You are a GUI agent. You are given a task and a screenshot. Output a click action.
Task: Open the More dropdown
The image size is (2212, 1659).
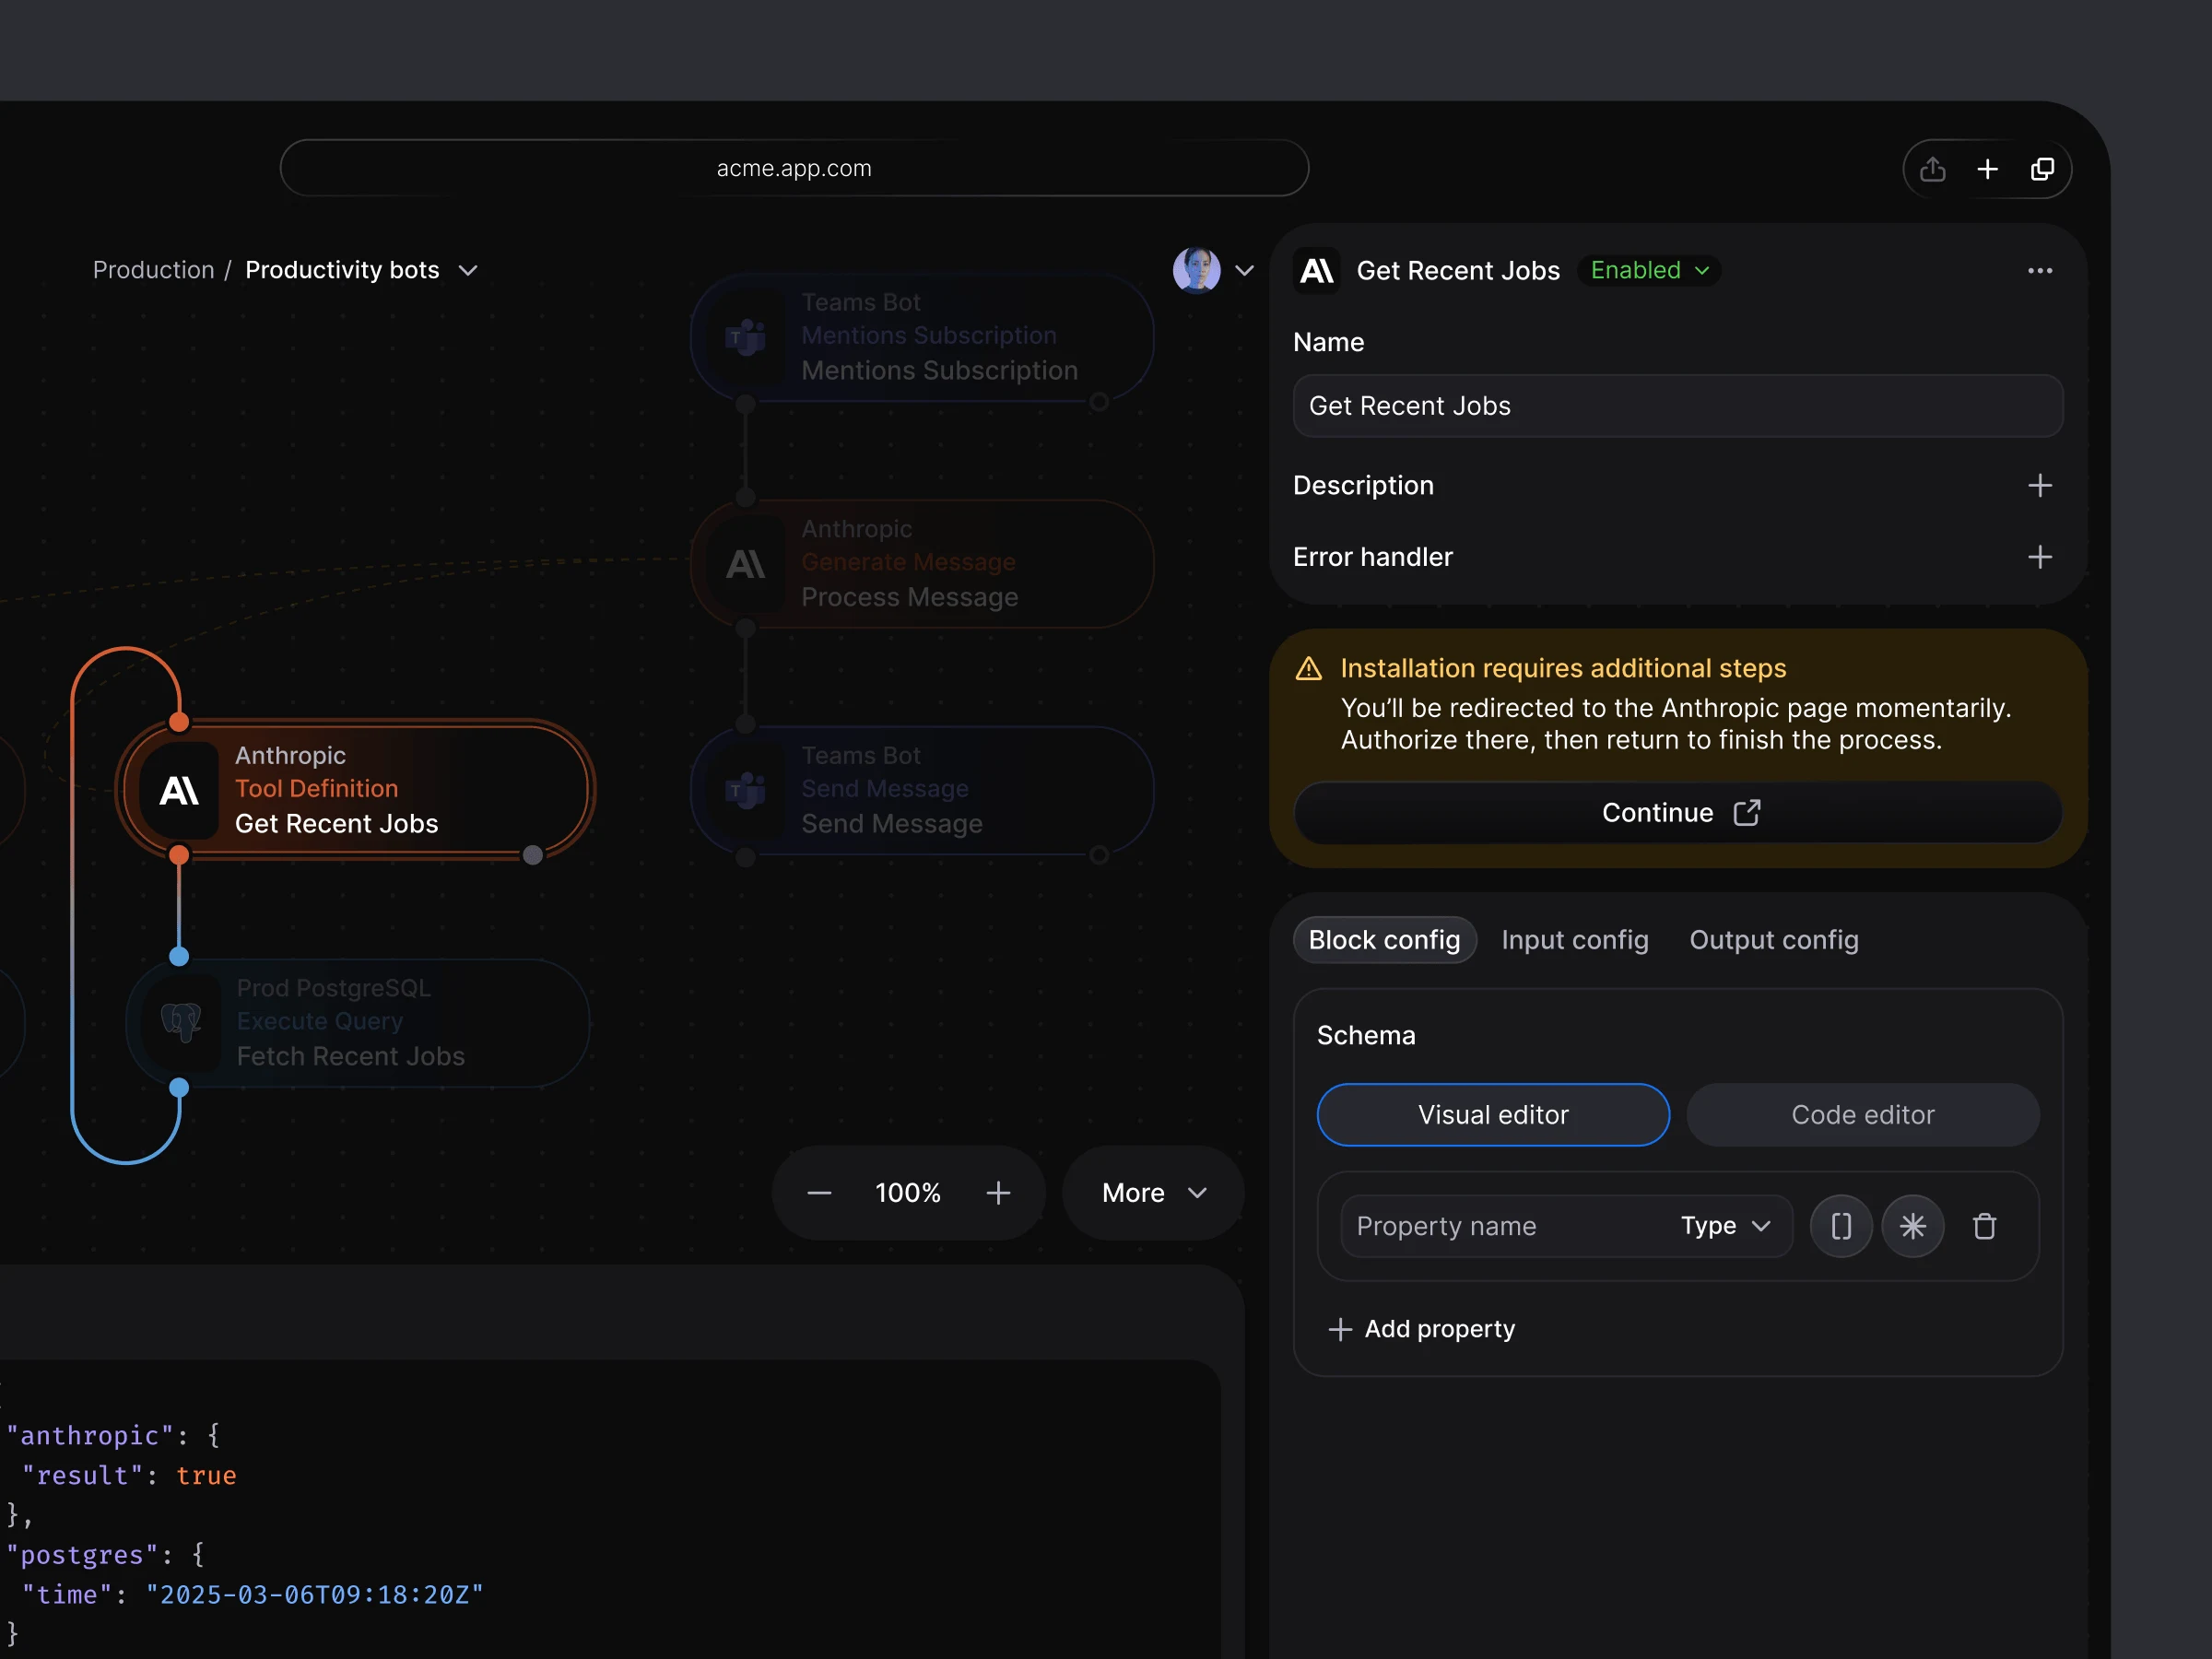[1153, 1193]
